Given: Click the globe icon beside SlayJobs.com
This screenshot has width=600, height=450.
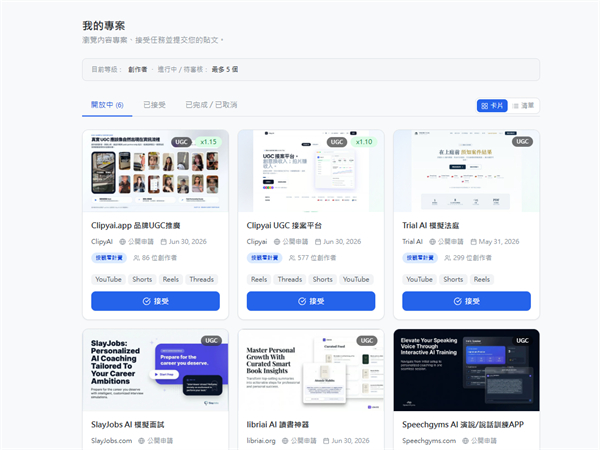Looking at the screenshot, I should point(142,441).
